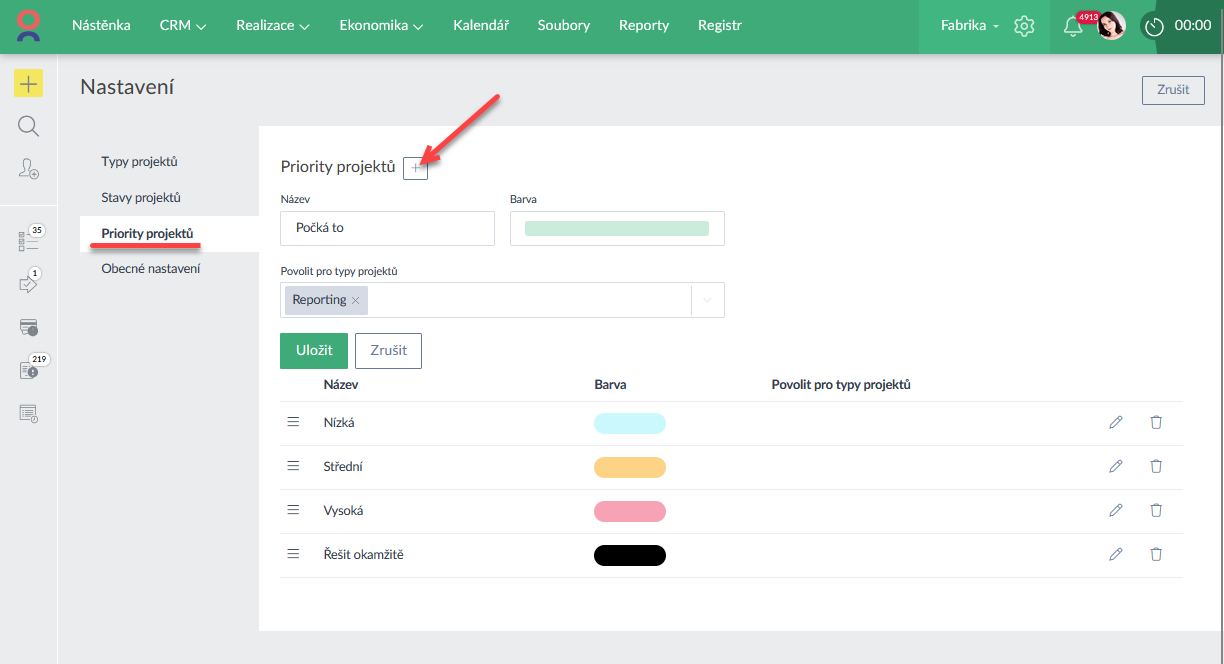The image size is (1224, 664).
Task: Click the Název input field
Action: click(x=387, y=228)
